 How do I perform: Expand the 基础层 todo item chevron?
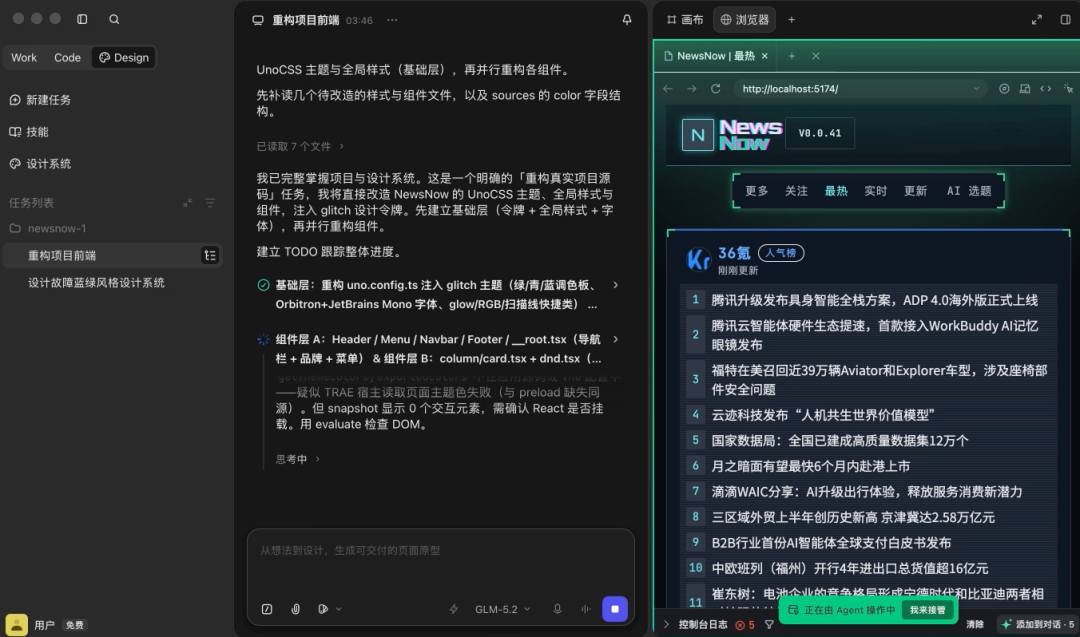click(x=615, y=284)
